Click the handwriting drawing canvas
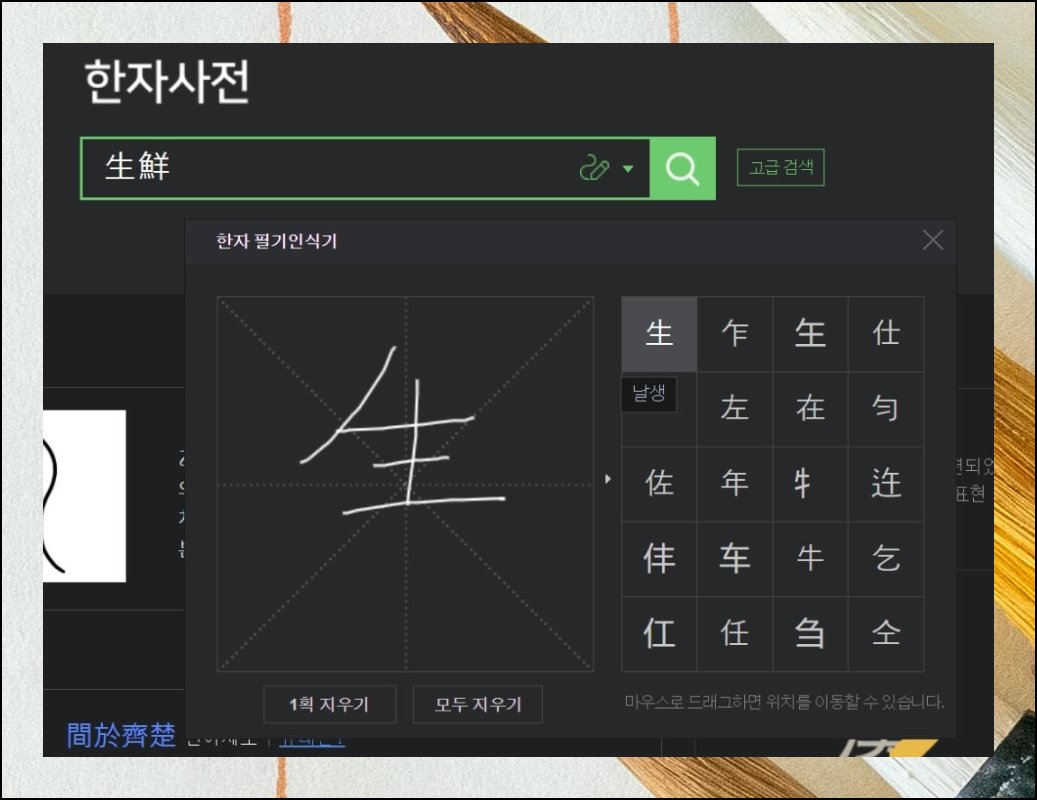This screenshot has width=1037, height=800. coord(405,484)
